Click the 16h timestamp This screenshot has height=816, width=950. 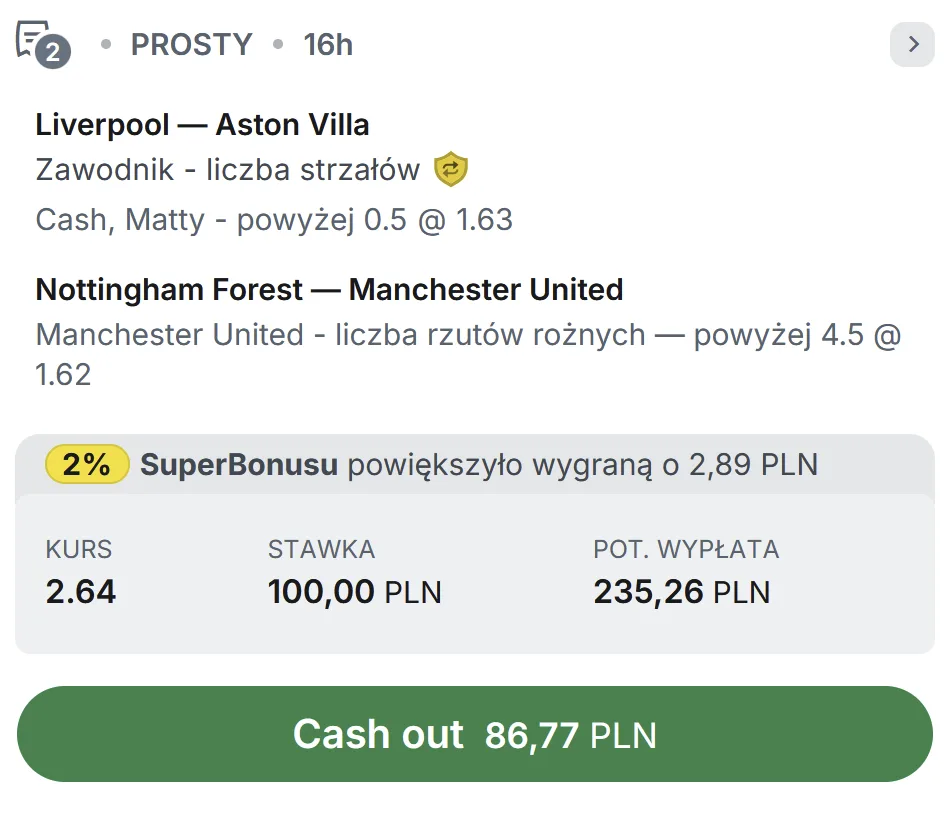pyautogui.click(x=328, y=44)
